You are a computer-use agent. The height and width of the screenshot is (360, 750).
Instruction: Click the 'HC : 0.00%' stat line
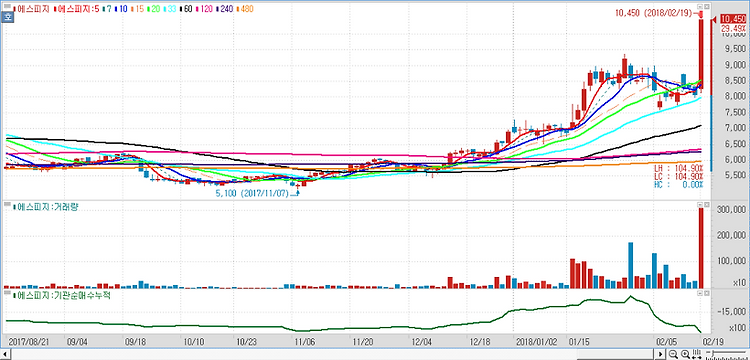click(679, 185)
